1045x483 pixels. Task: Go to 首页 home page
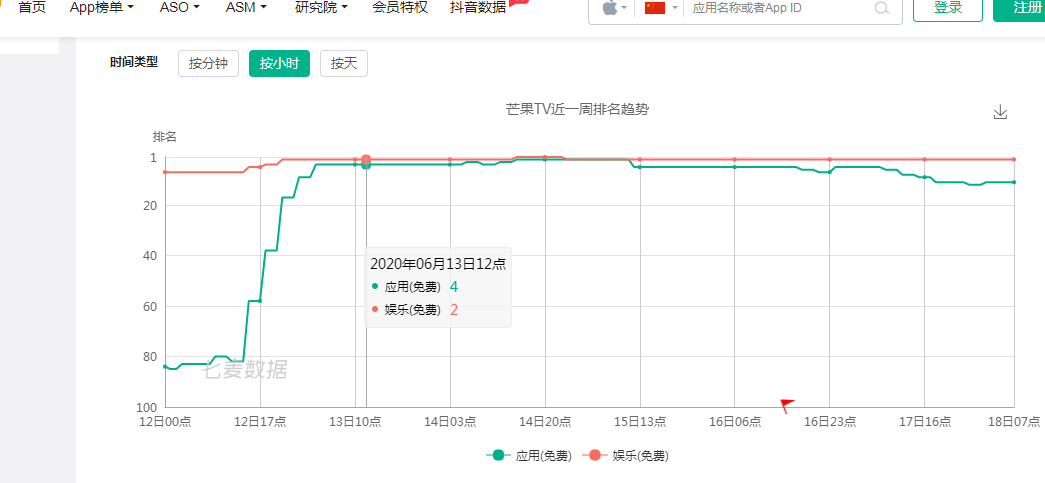(32, 8)
